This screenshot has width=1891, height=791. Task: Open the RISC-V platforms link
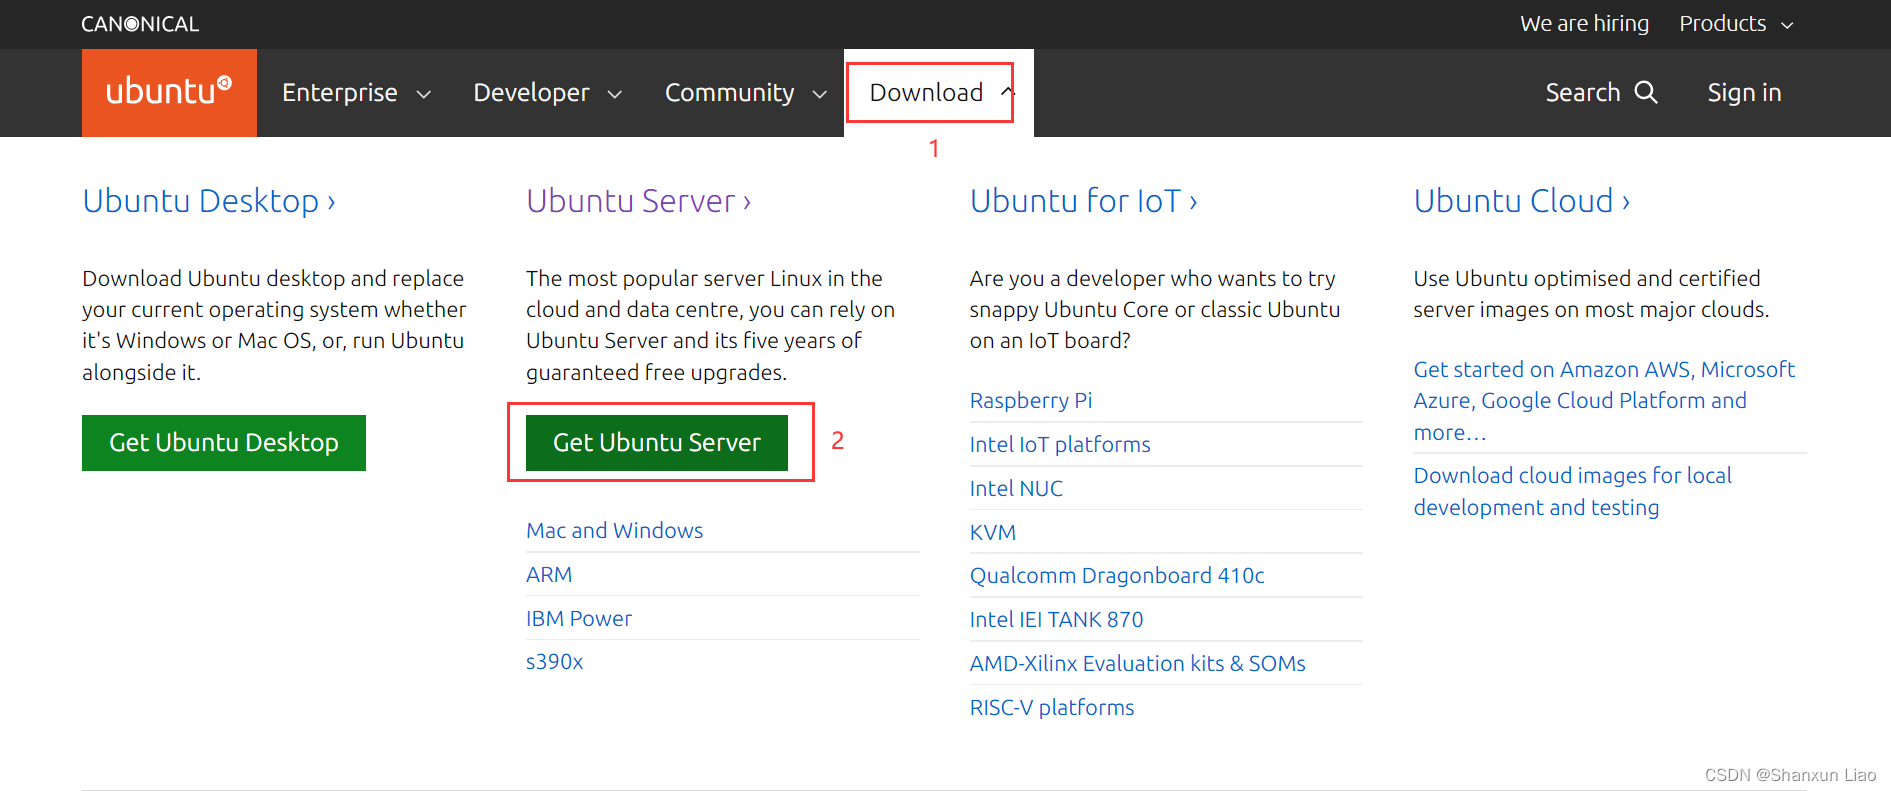click(x=1052, y=708)
